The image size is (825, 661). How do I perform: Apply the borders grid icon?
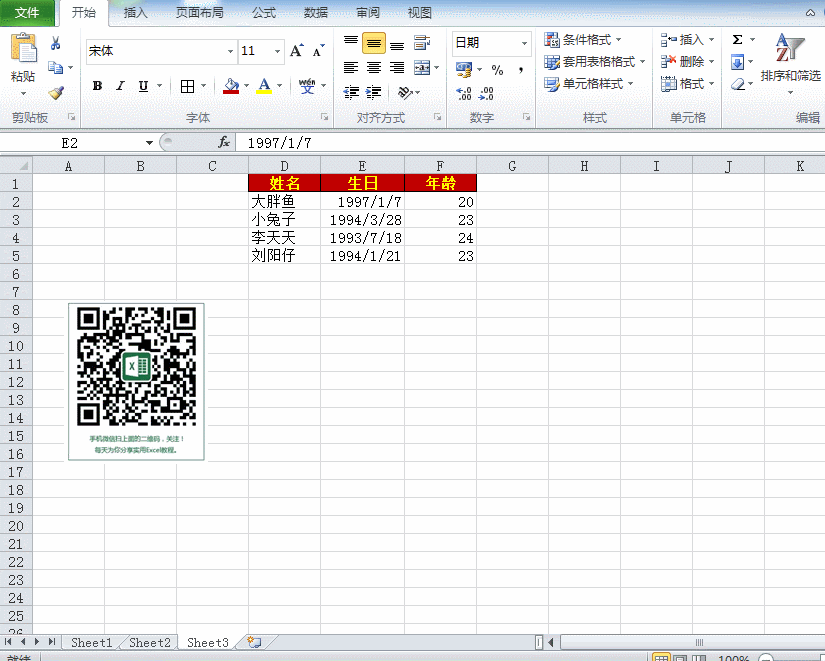[187, 86]
